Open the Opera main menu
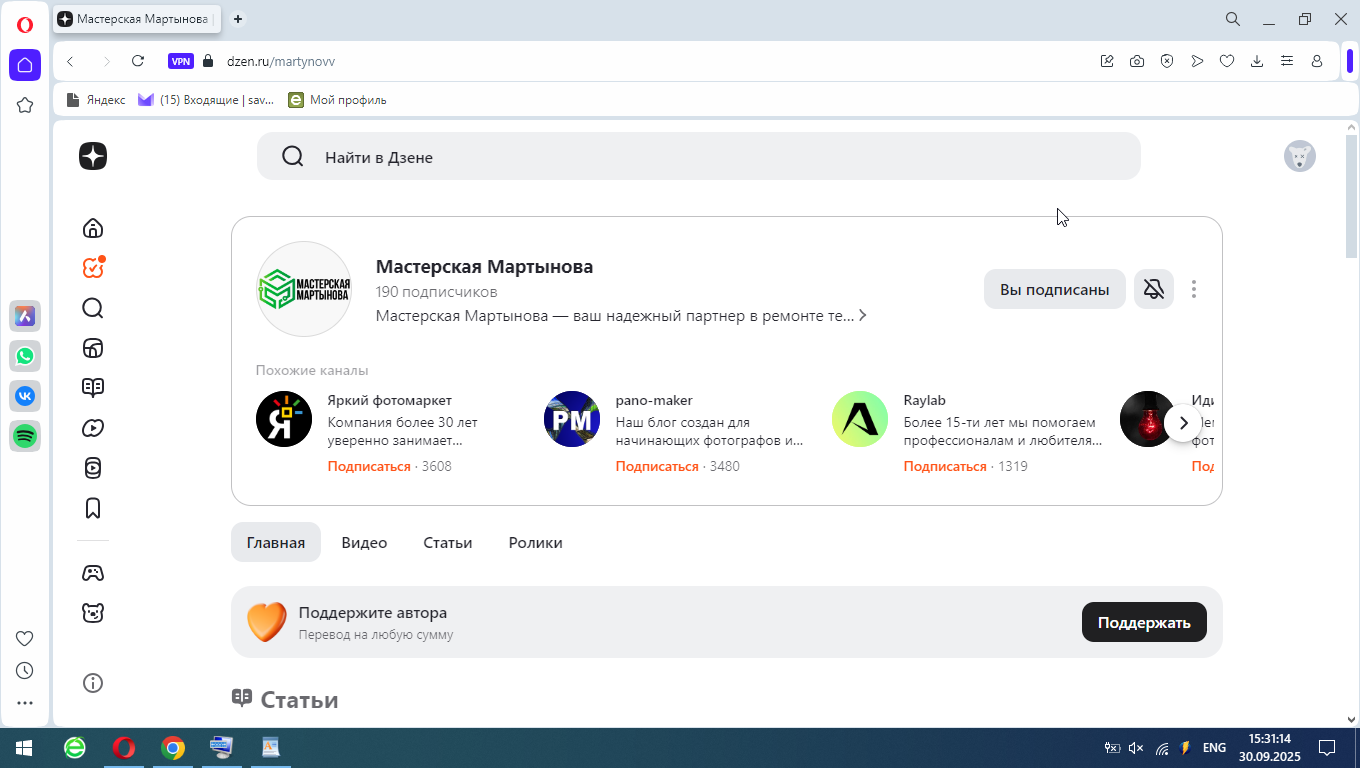This screenshot has height=768, width=1360. coord(25,25)
